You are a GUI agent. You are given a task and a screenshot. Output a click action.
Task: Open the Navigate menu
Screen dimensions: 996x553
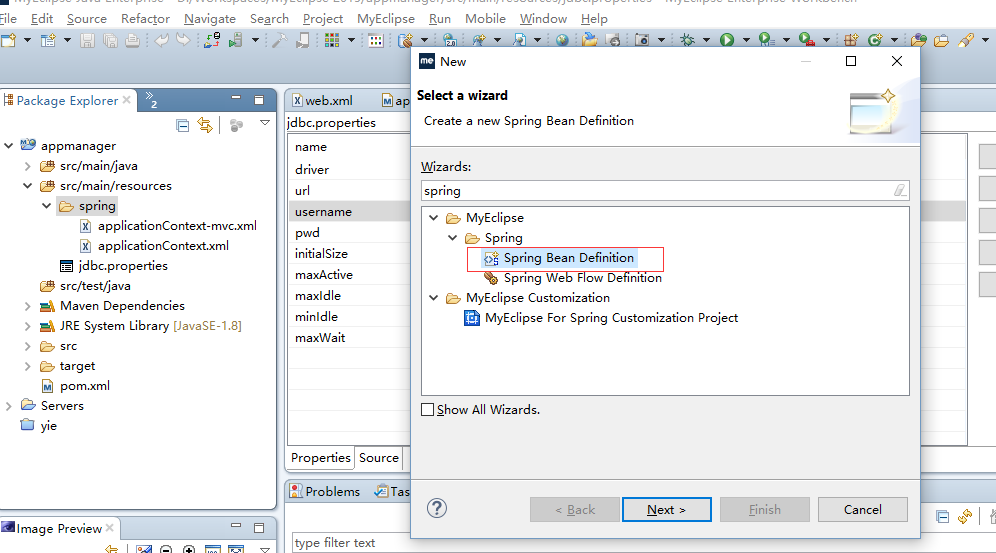tap(210, 18)
